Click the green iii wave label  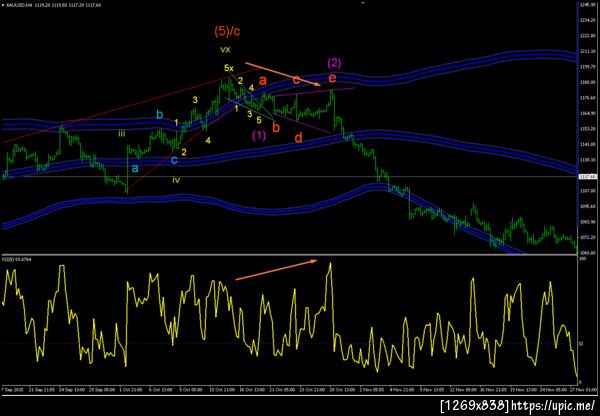[122, 133]
